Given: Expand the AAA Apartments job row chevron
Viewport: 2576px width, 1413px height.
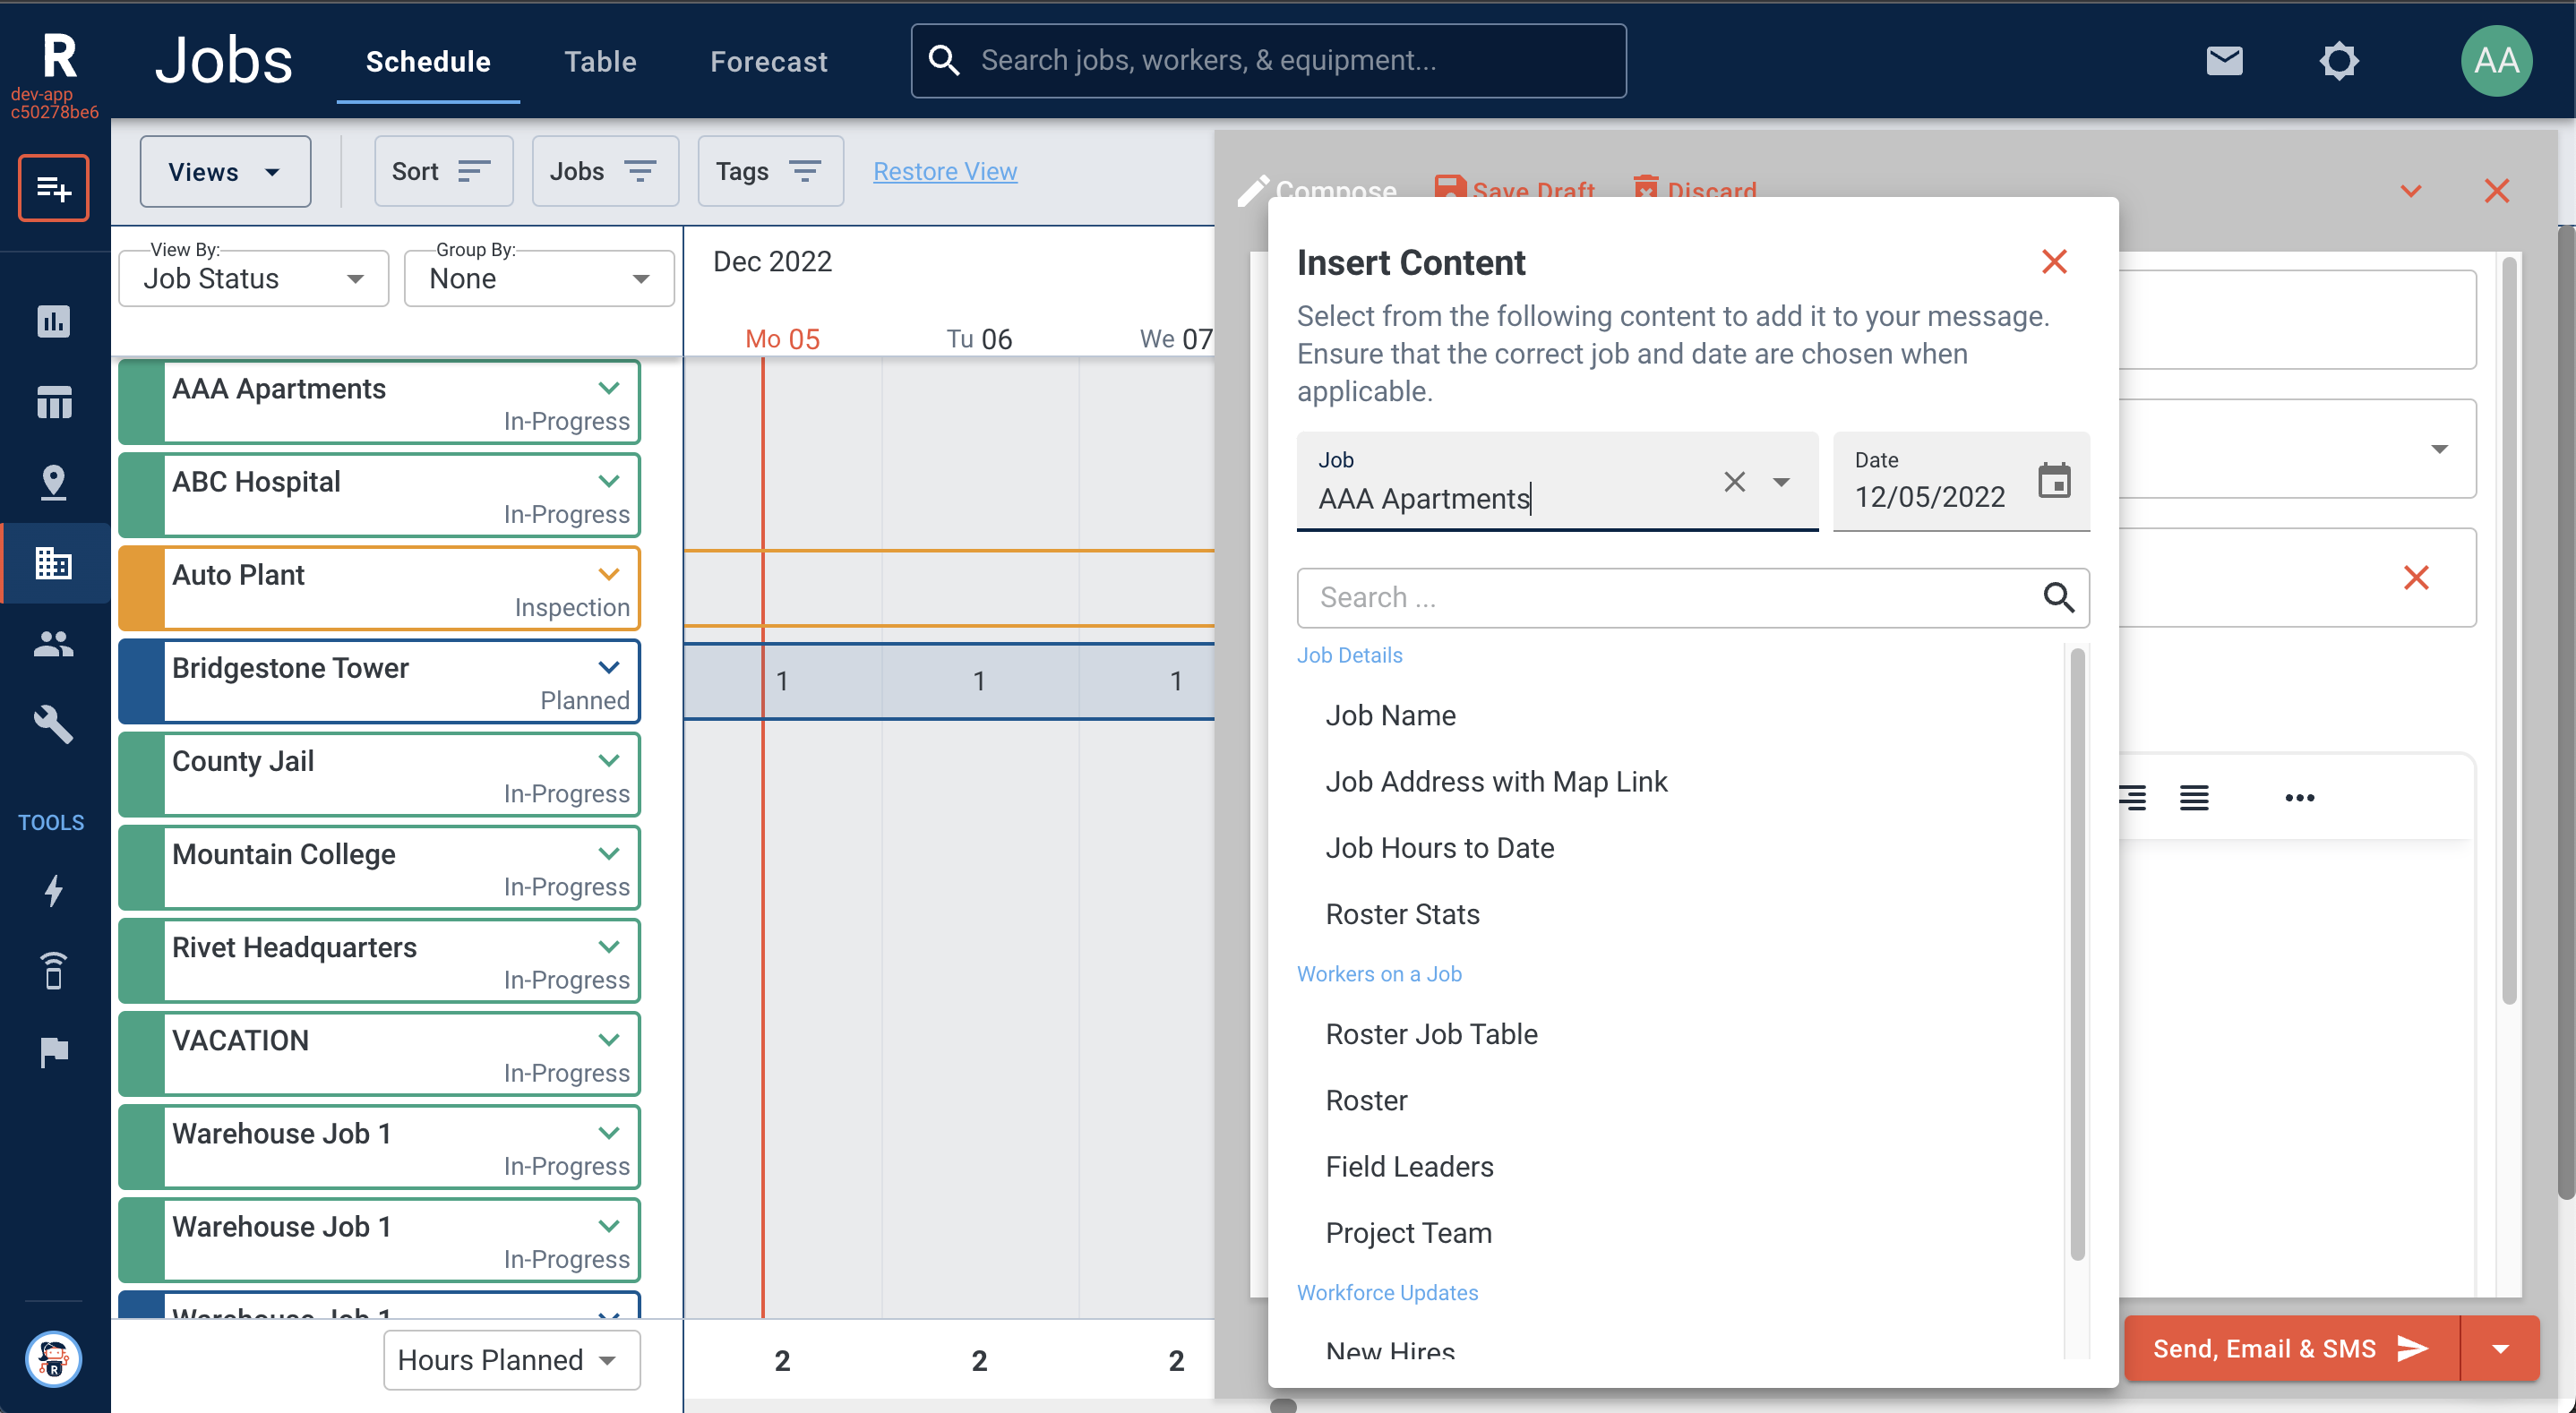Looking at the screenshot, I should pyautogui.click(x=608, y=388).
